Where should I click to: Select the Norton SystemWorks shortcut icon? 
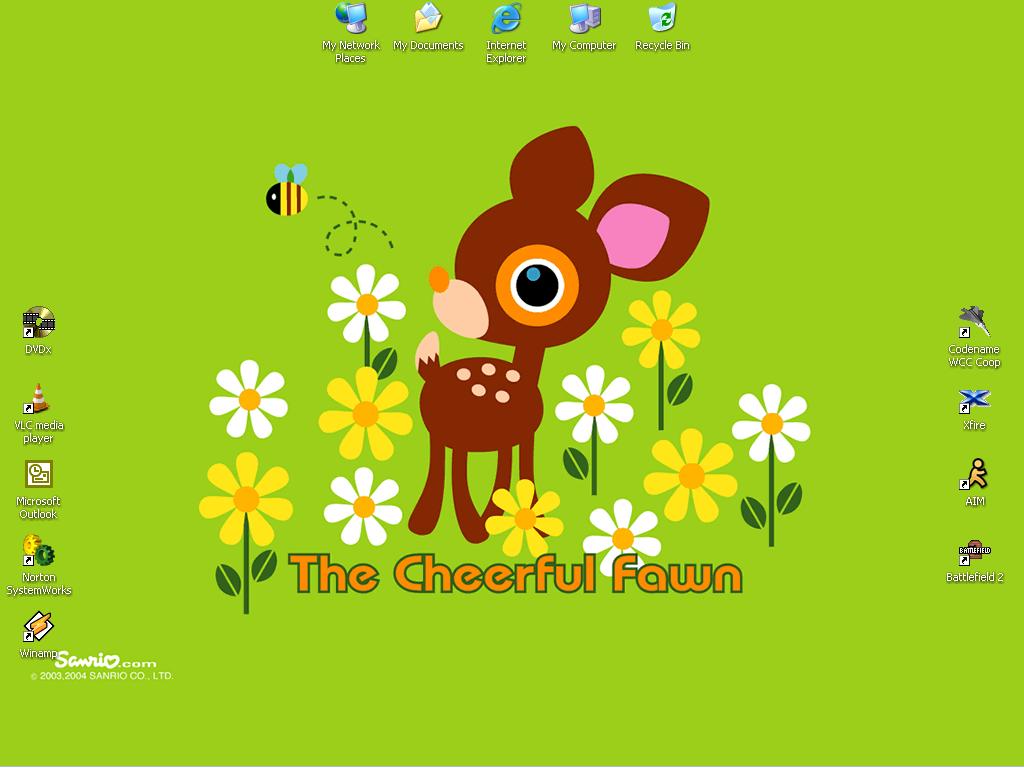[x=39, y=550]
